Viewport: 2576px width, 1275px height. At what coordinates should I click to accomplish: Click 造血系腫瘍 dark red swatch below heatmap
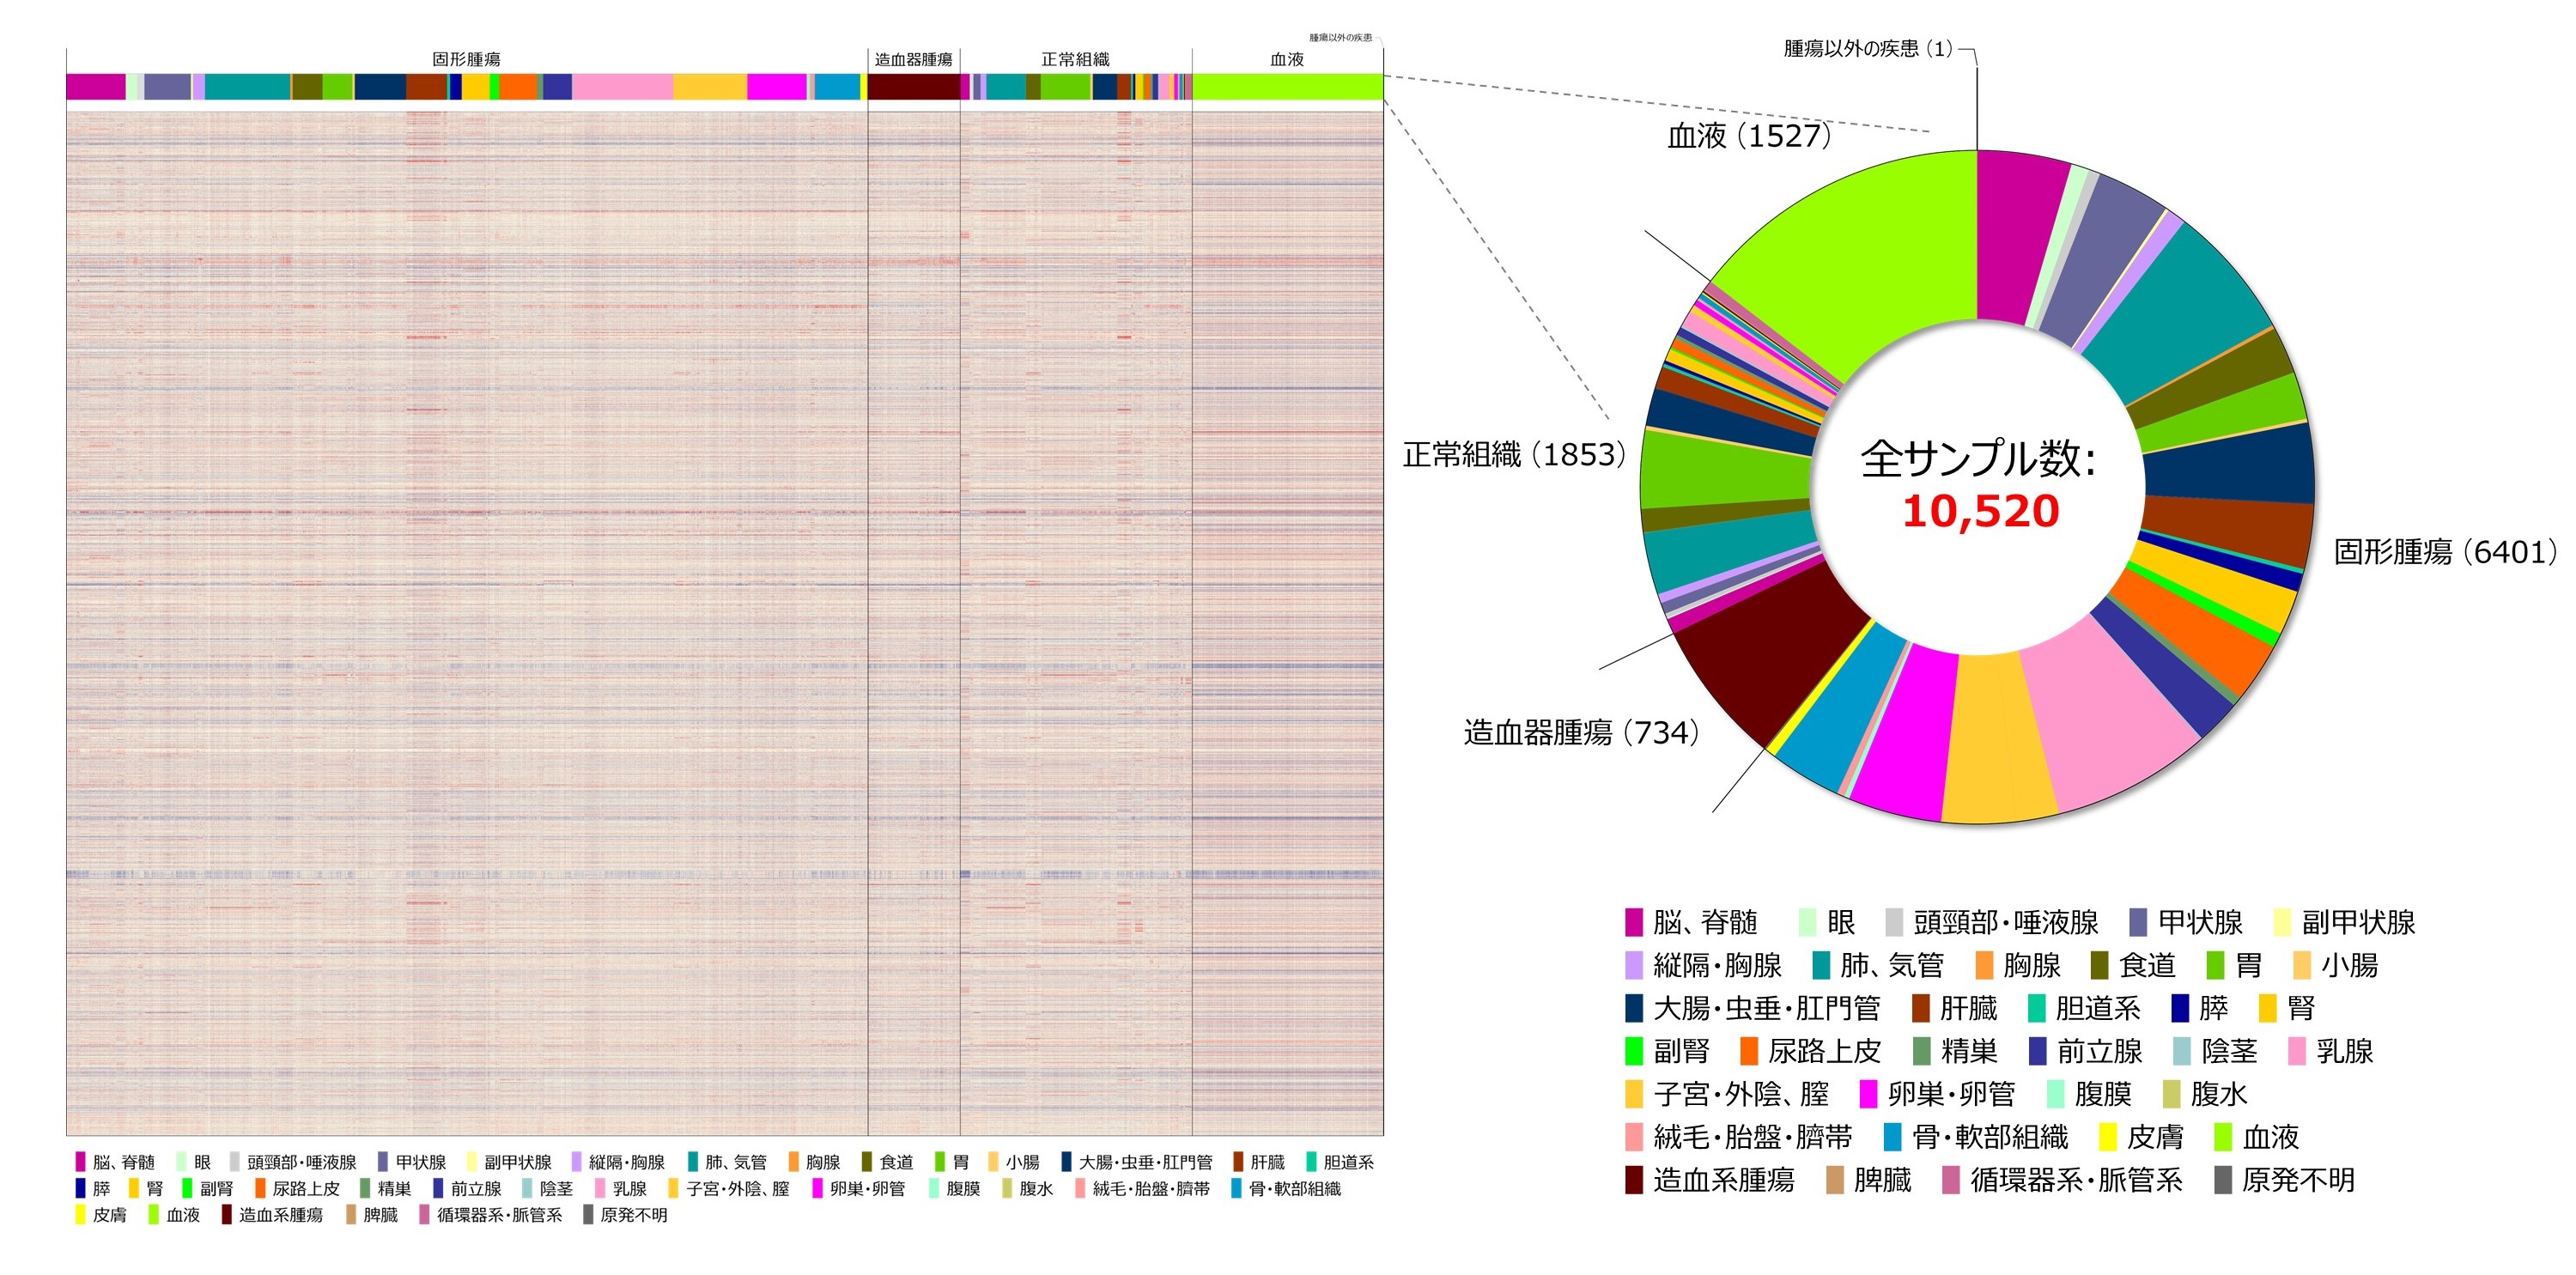[x=227, y=1215]
